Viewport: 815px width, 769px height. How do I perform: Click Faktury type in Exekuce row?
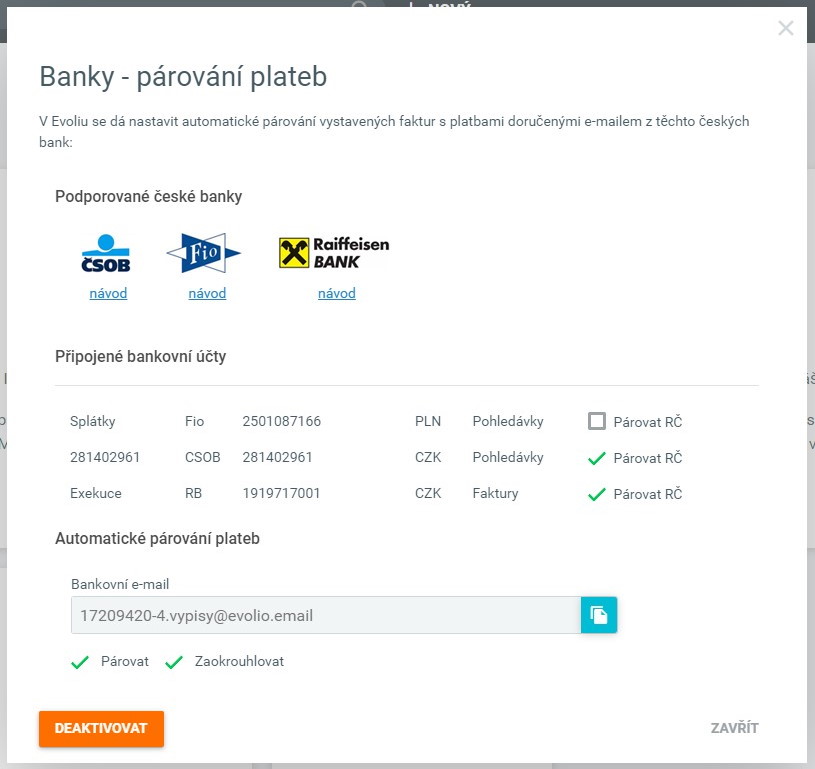coord(495,493)
